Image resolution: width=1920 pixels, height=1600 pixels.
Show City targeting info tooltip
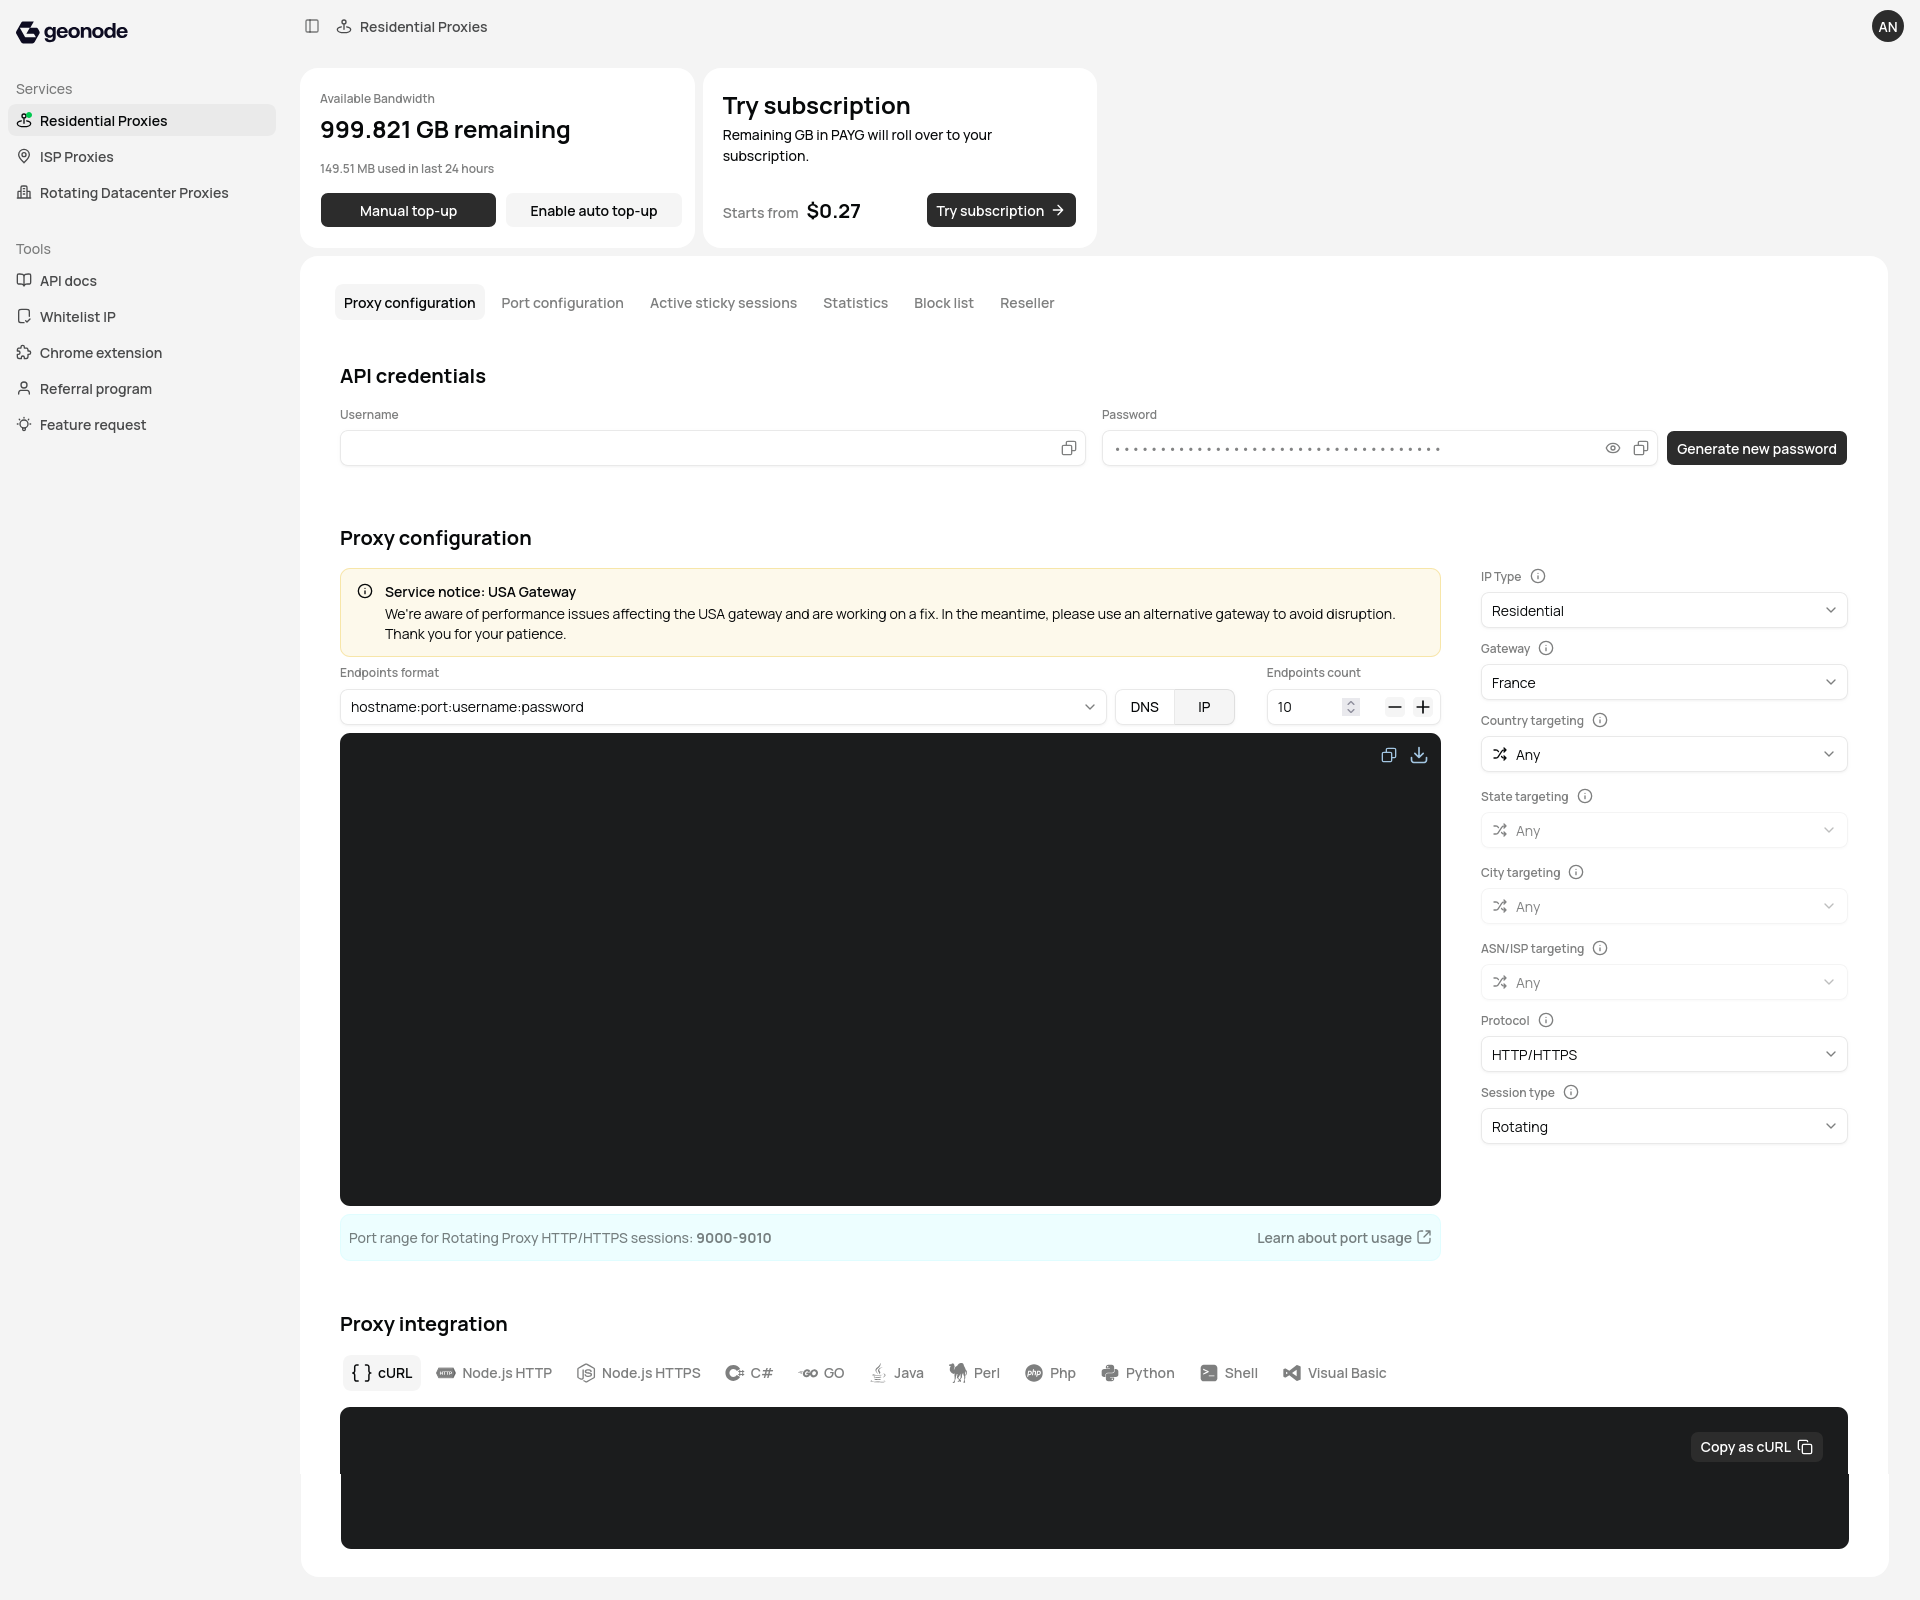[x=1576, y=872]
